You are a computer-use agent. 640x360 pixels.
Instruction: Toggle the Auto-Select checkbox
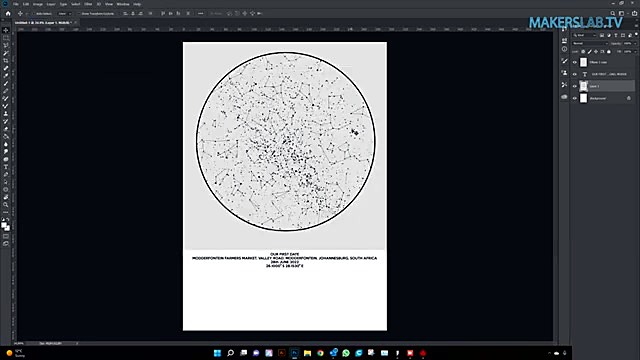coord(33,13)
